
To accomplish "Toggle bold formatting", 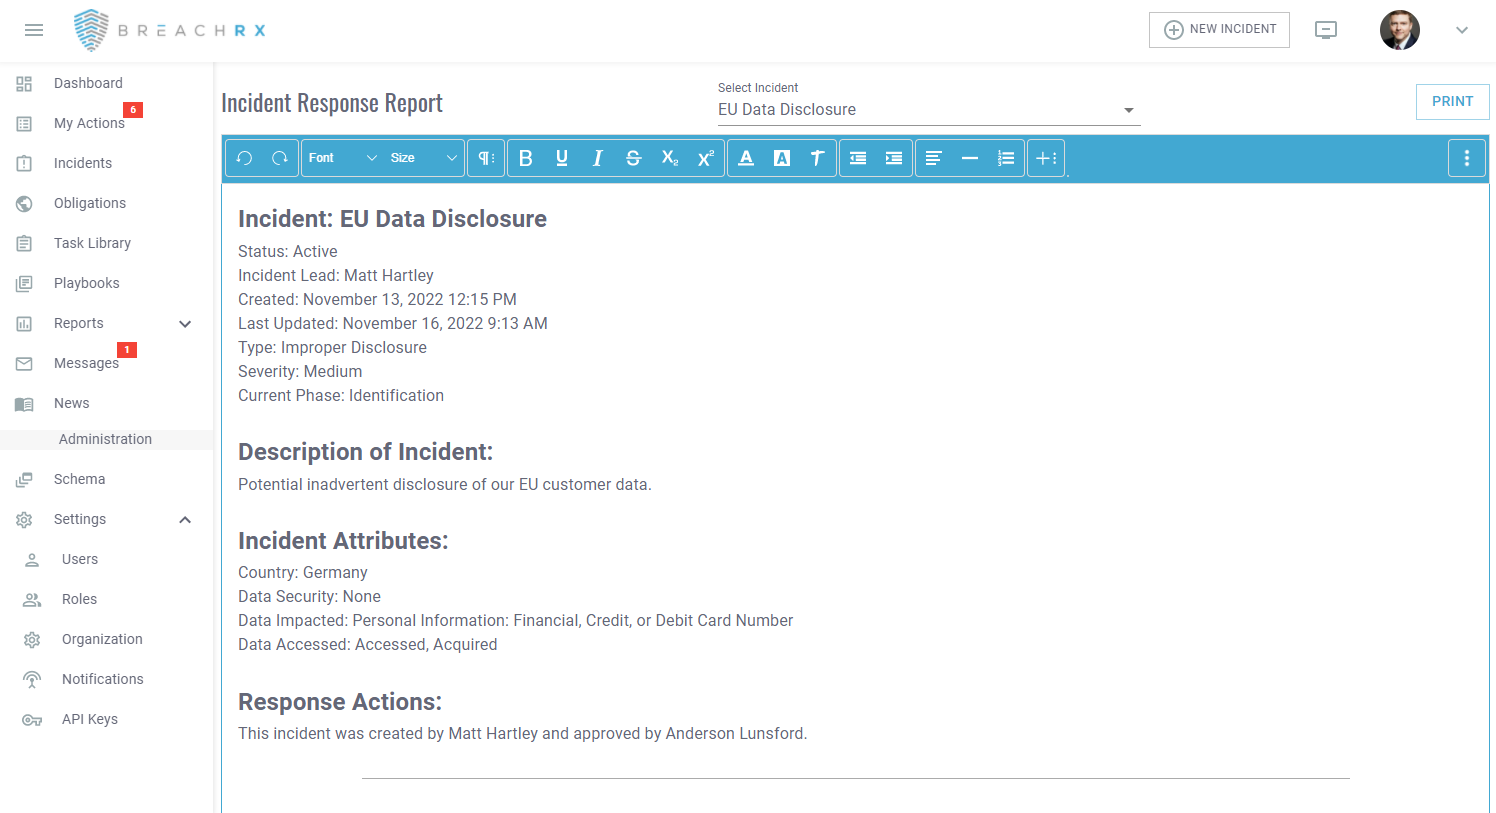I will [x=526, y=157].
